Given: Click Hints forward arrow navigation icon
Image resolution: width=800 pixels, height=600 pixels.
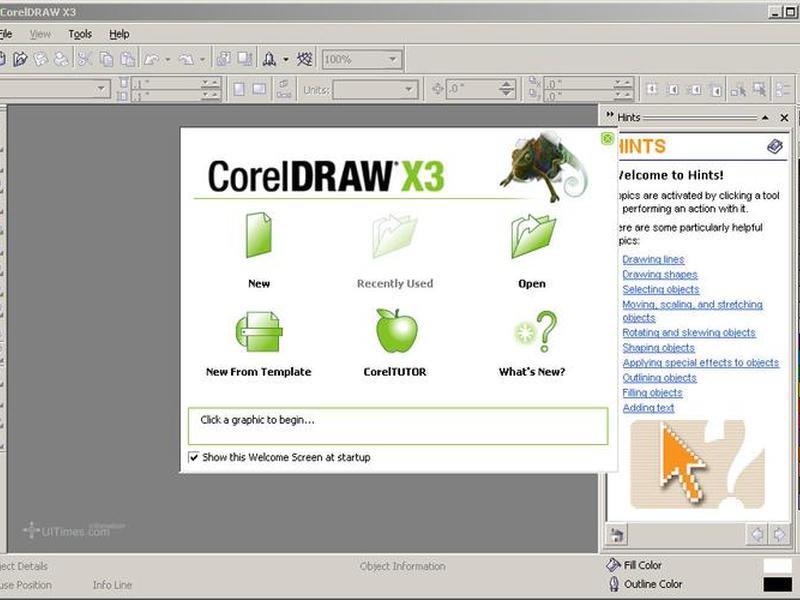Looking at the screenshot, I should pyautogui.click(x=779, y=534).
